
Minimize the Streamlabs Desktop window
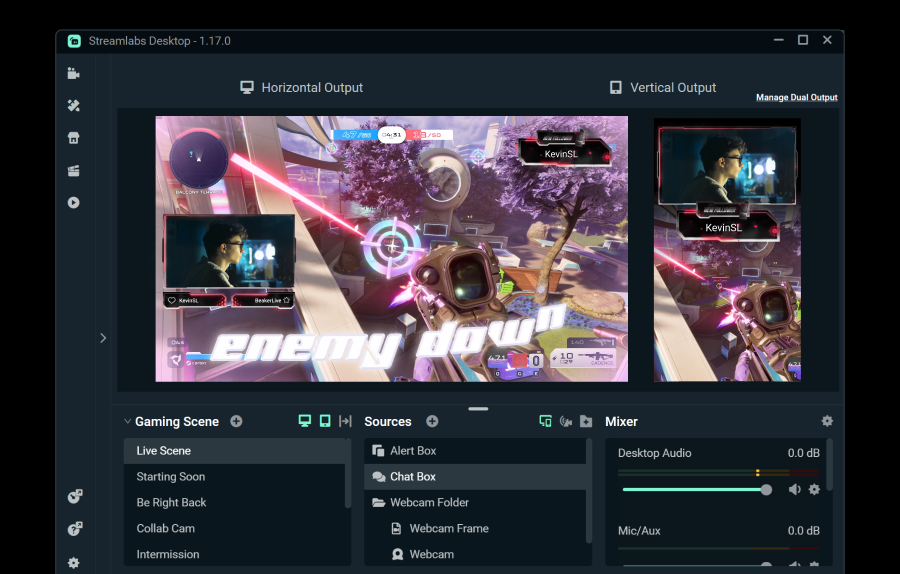tap(778, 40)
